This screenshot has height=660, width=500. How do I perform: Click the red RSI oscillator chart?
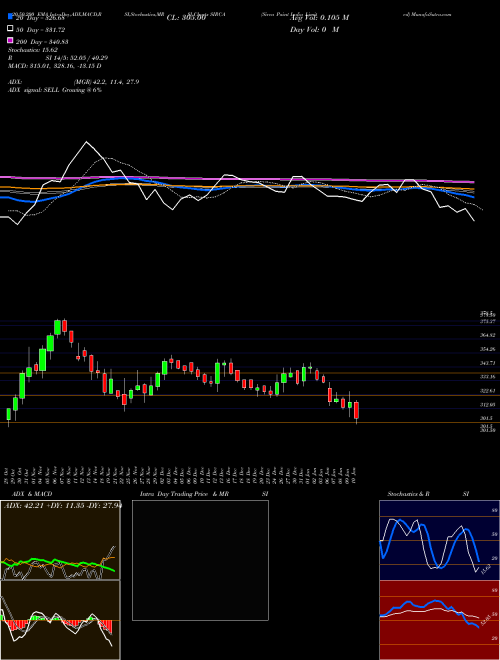439,620
